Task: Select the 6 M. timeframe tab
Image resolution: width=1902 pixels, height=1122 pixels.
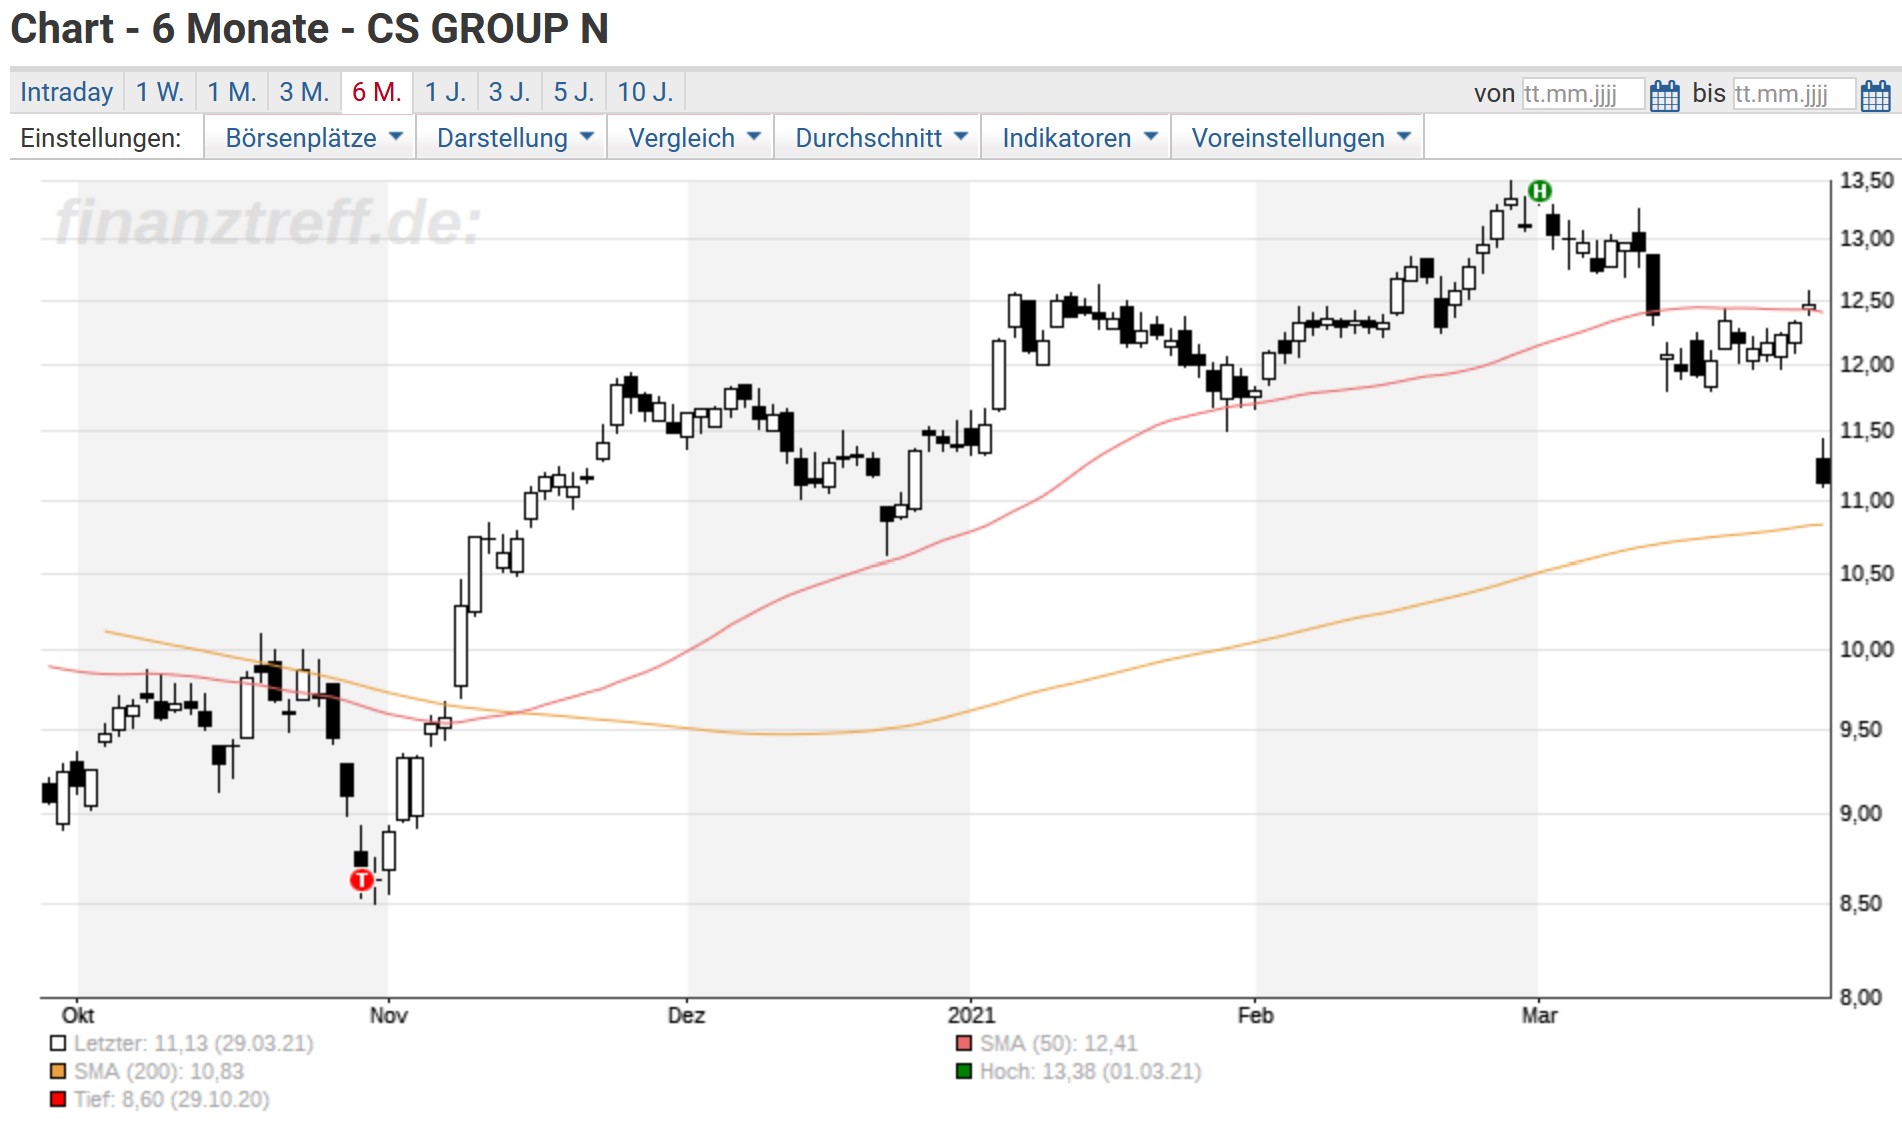Action: coord(377,92)
